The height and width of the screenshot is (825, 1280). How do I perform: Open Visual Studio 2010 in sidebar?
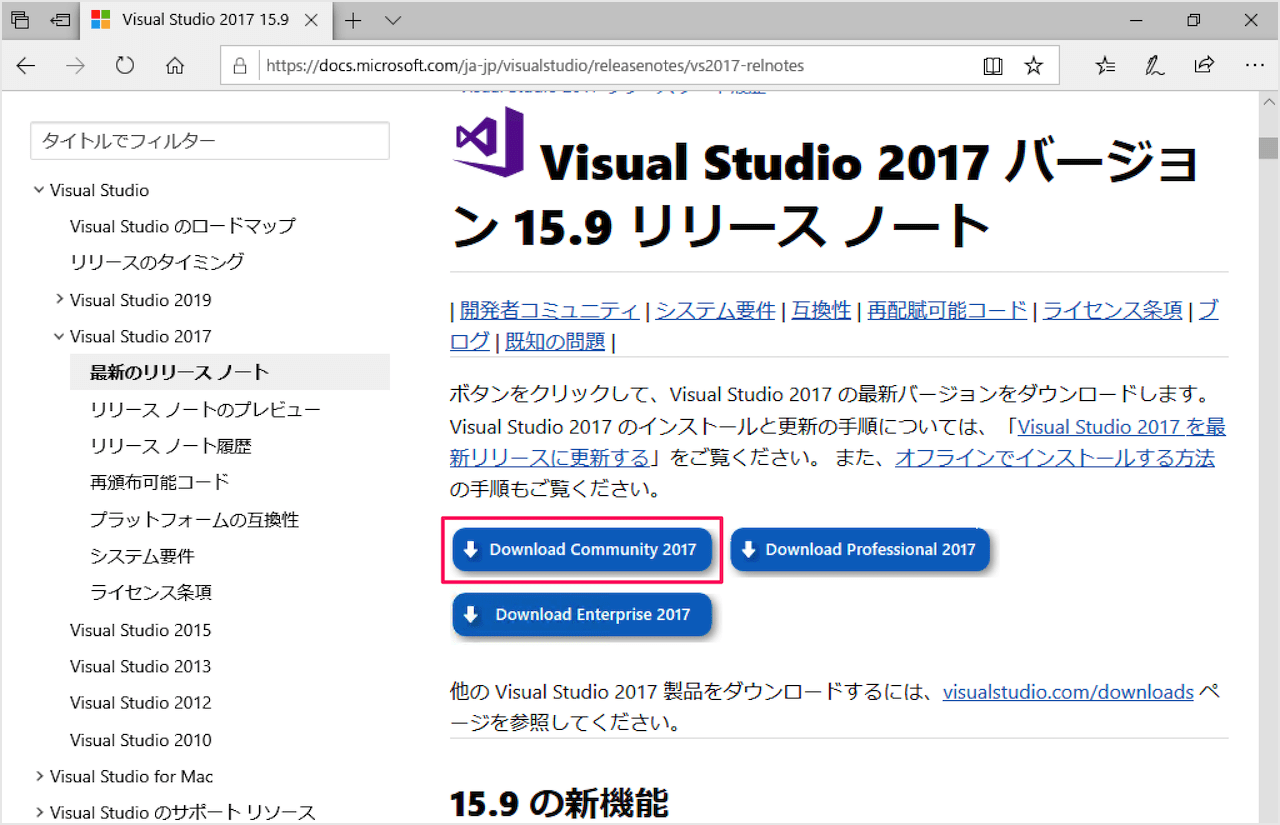pyautogui.click(x=141, y=740)
